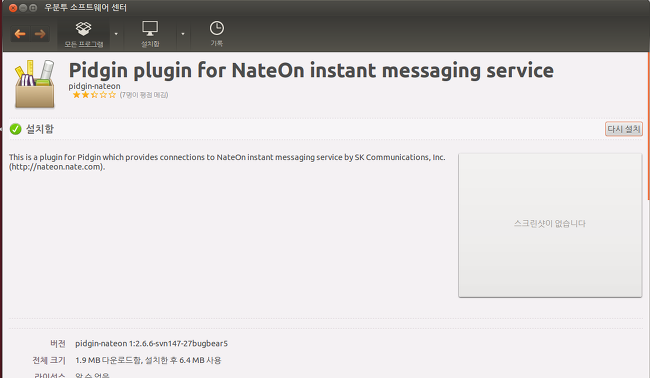
Task: Click total size text 1.9 MB download
Action: coord(148,360)
